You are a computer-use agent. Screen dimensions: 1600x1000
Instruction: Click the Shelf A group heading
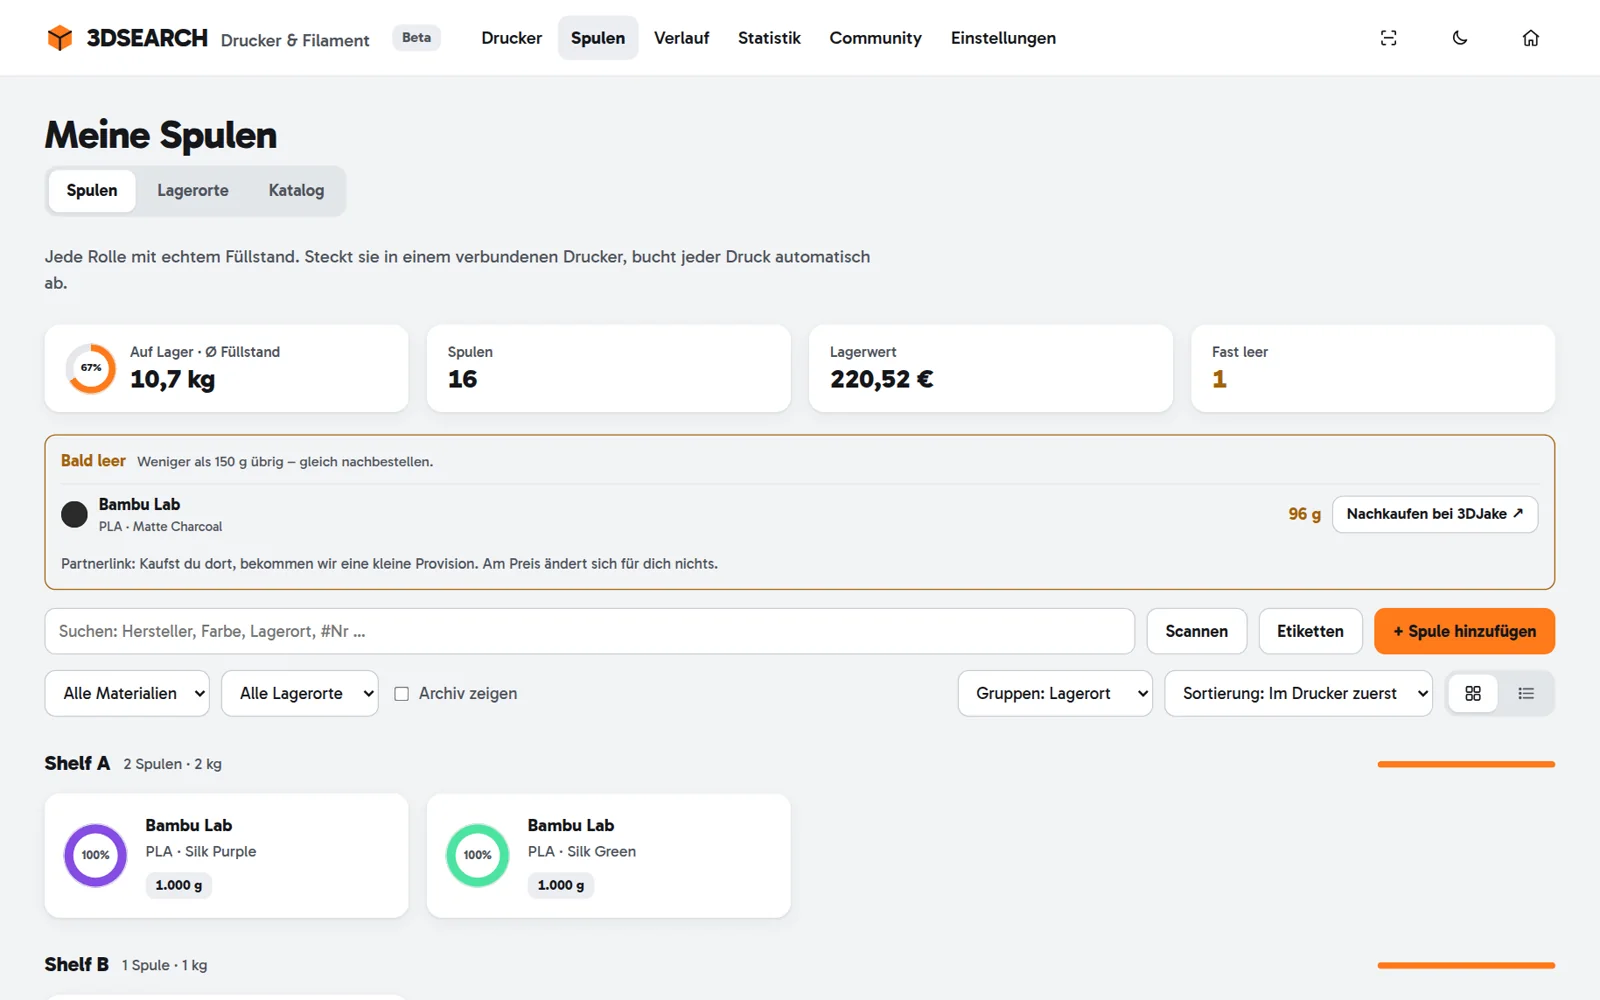(x=77, y=763)
